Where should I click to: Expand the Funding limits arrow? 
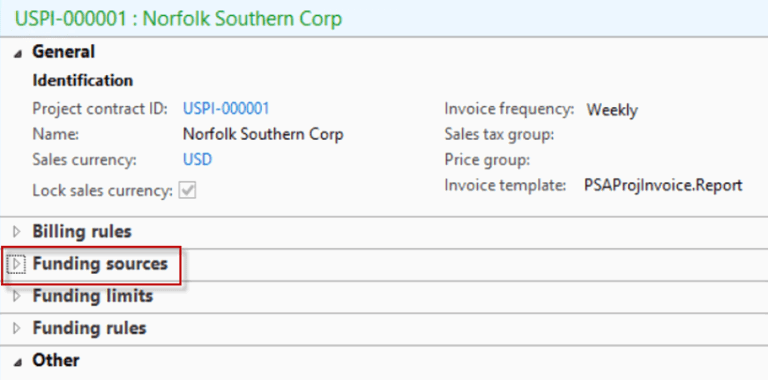click(x=17, y=296)
